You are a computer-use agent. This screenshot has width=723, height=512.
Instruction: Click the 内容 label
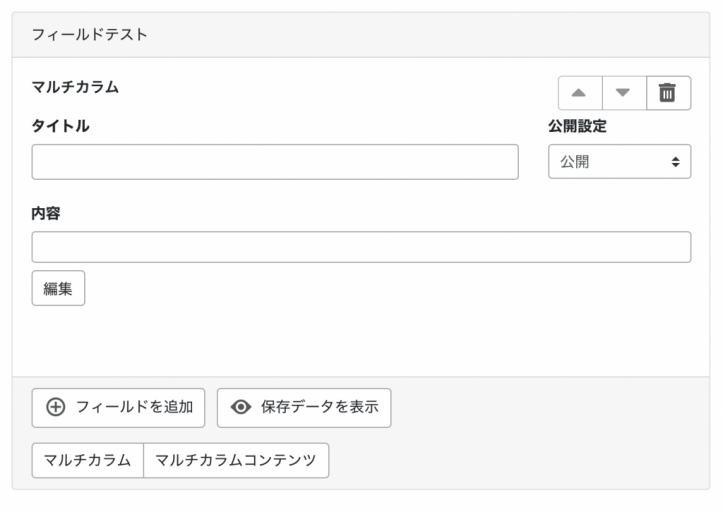coord(46,213)
